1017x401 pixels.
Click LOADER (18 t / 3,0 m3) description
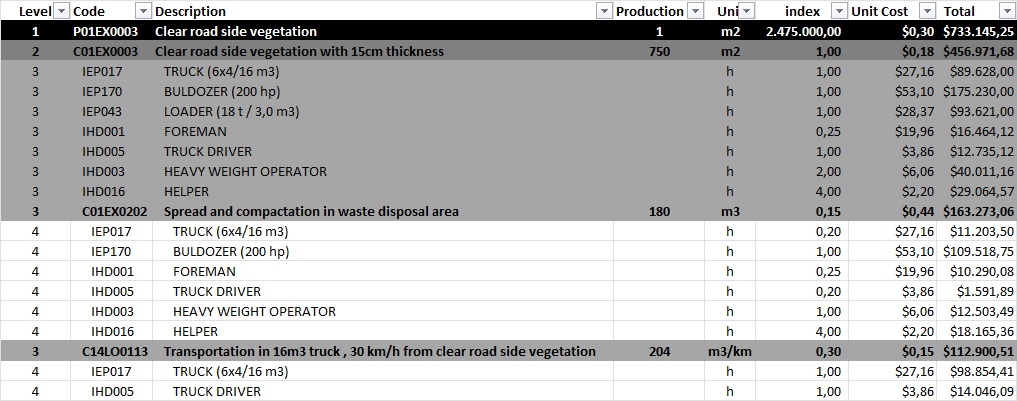232,112
